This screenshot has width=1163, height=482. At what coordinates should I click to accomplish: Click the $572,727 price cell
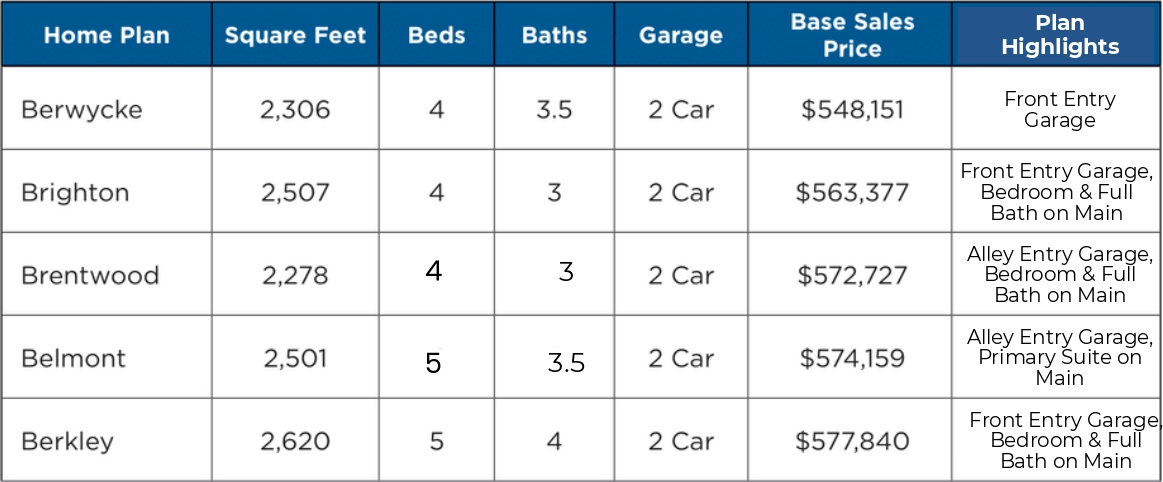[x=852, y=275]
